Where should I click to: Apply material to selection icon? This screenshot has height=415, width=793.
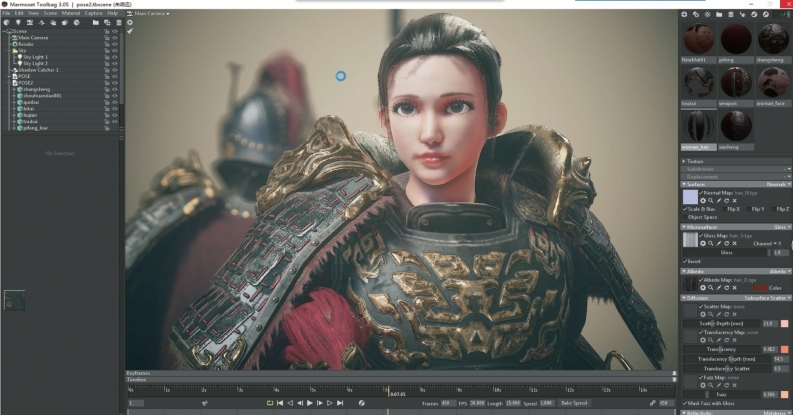pyautogui.click(x=742, y=15)
